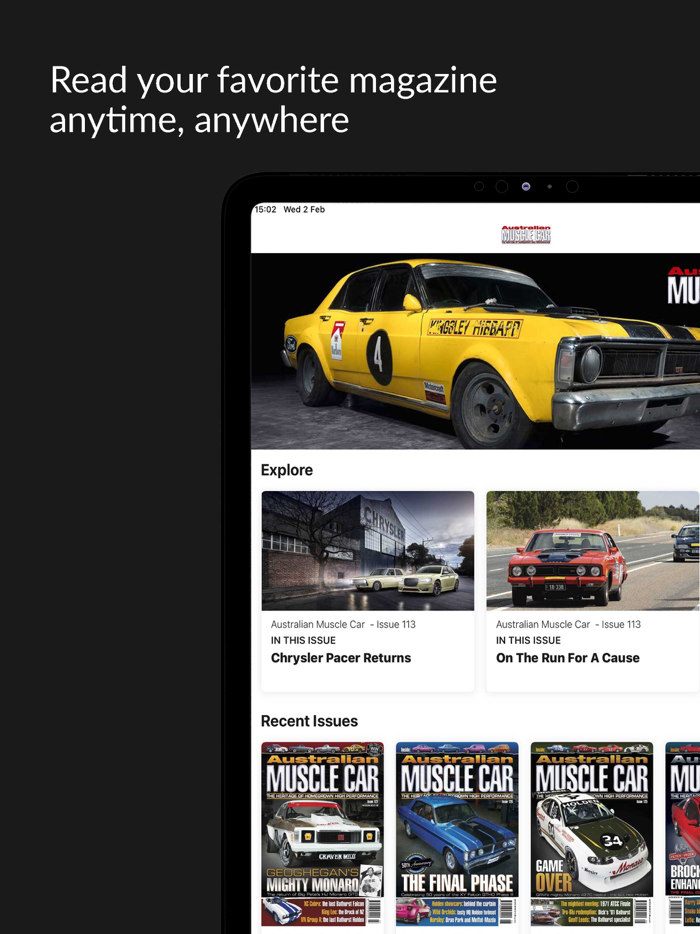Tap the Australian Muscle Car header logo
Screen dimensions: 700x934
click(x=526, y=235)
